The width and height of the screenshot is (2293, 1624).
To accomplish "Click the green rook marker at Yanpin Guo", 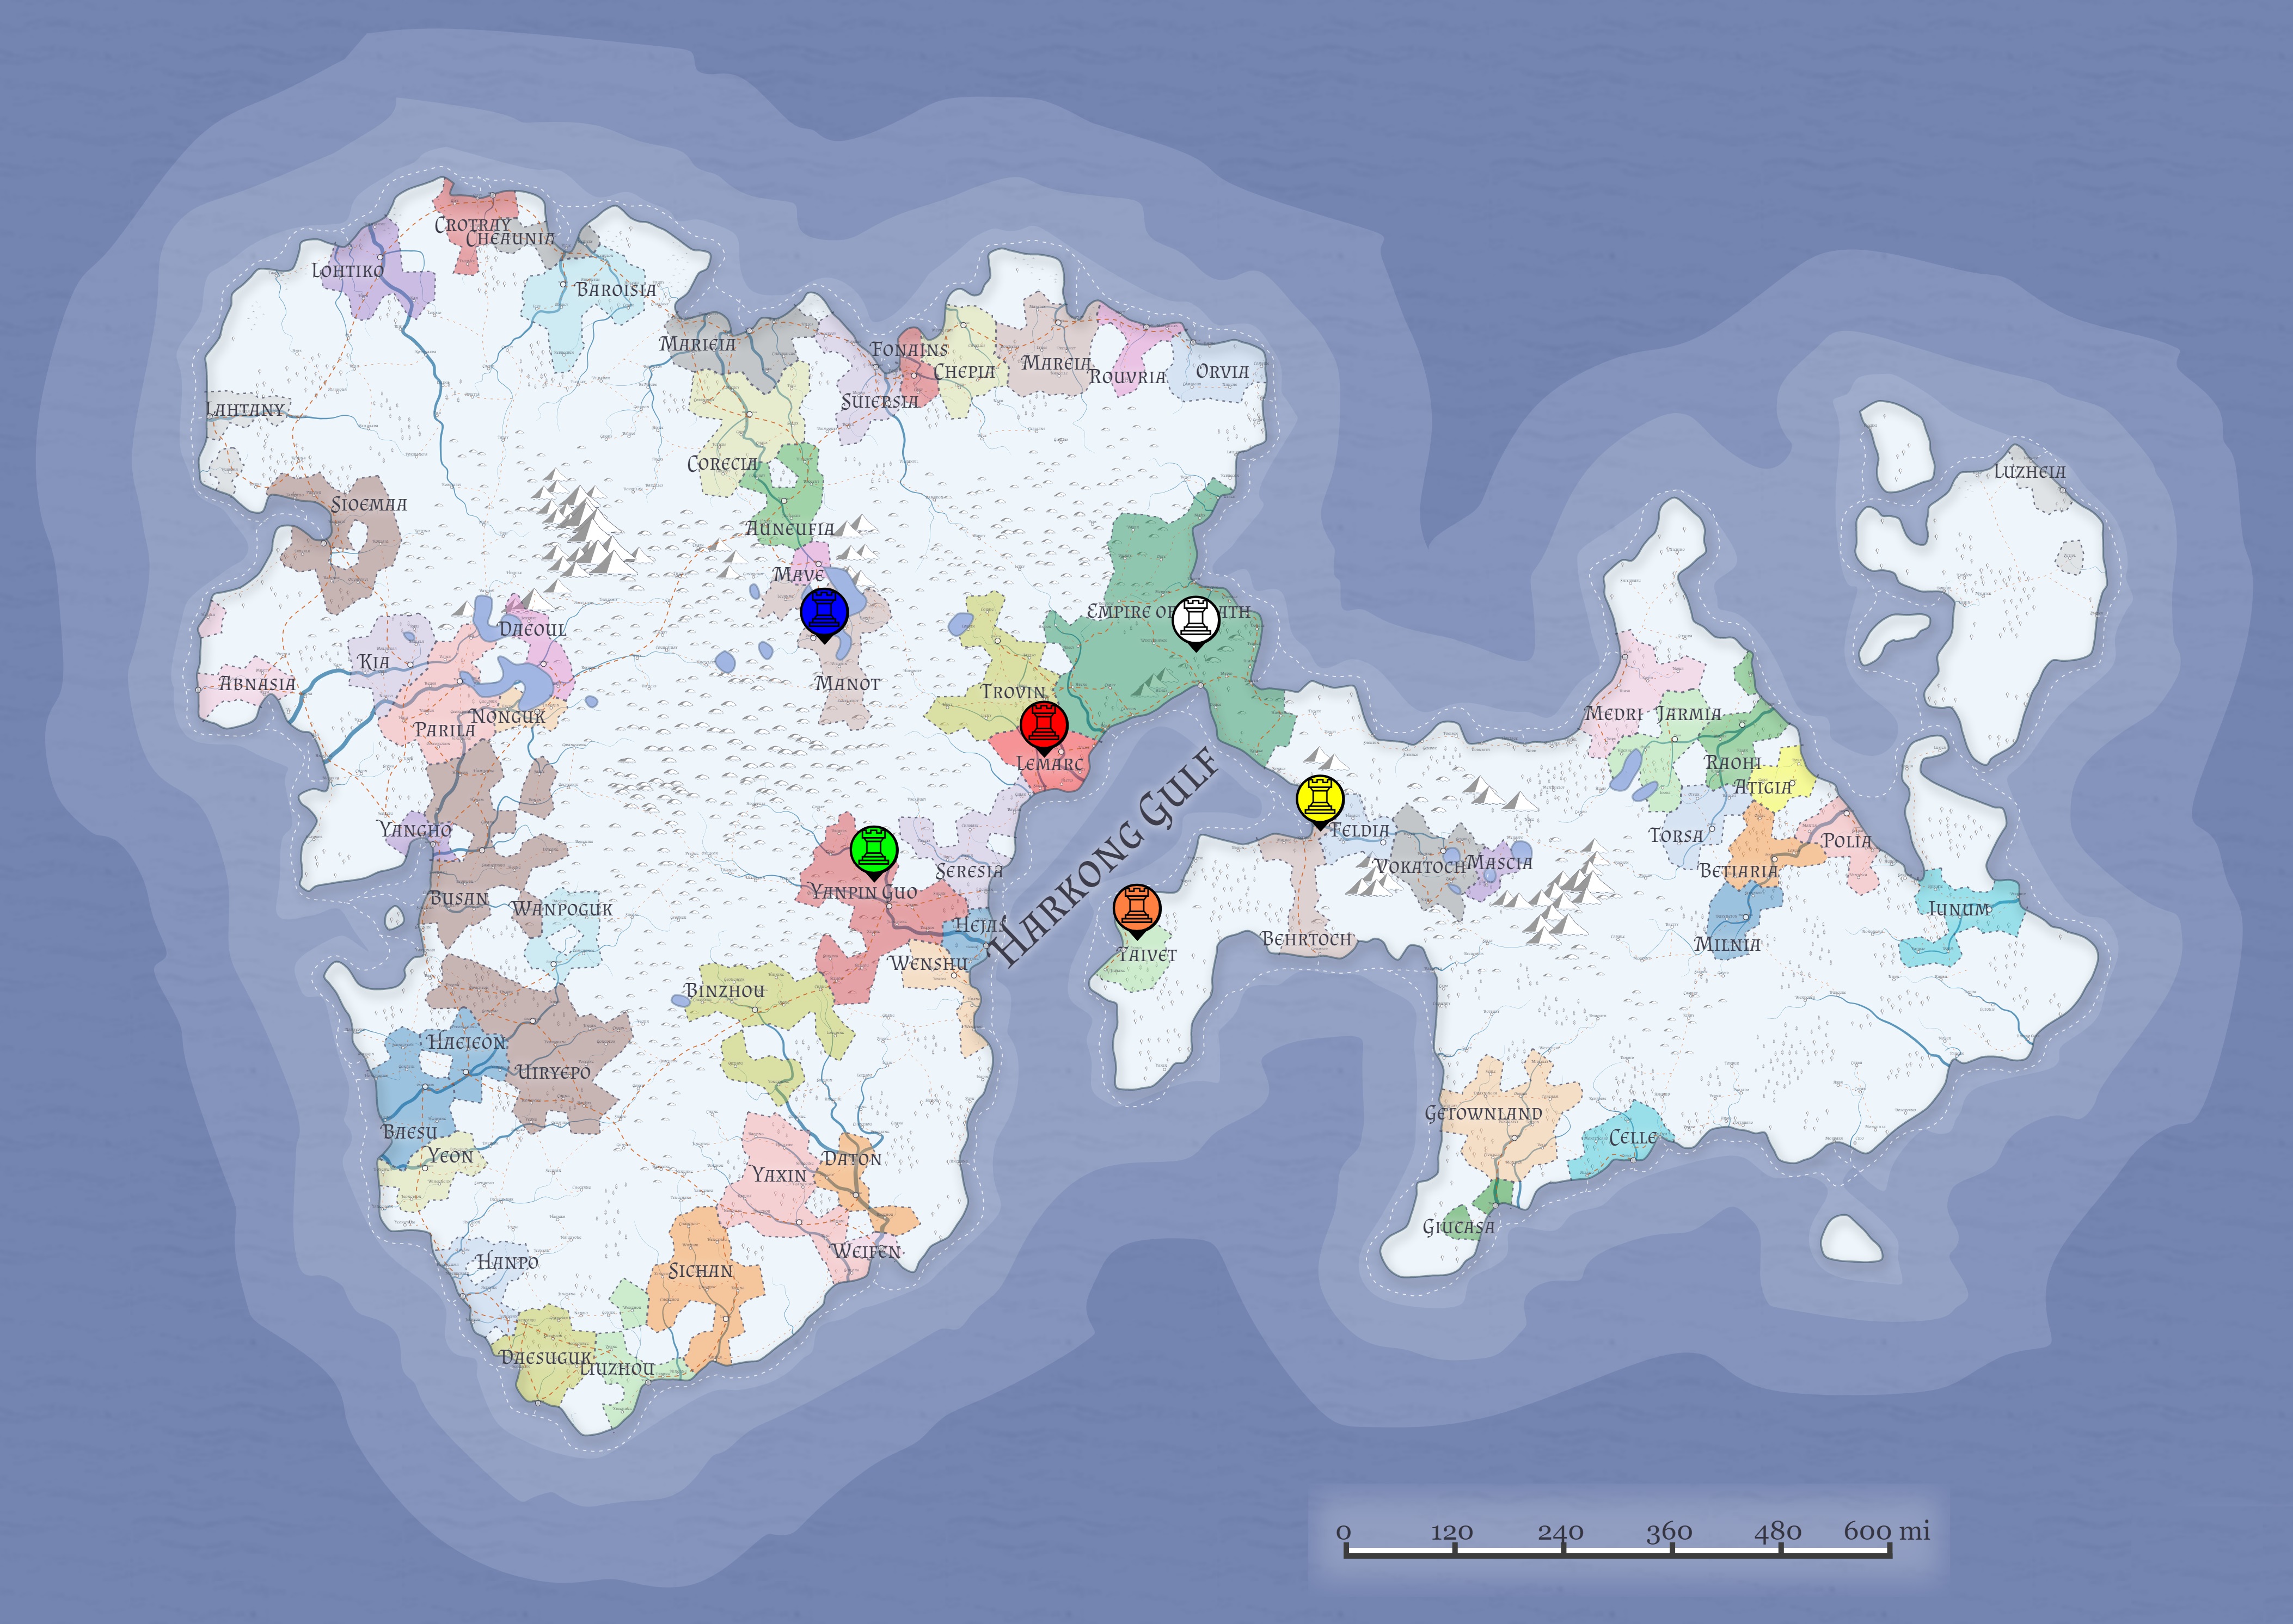I will 873,849.
